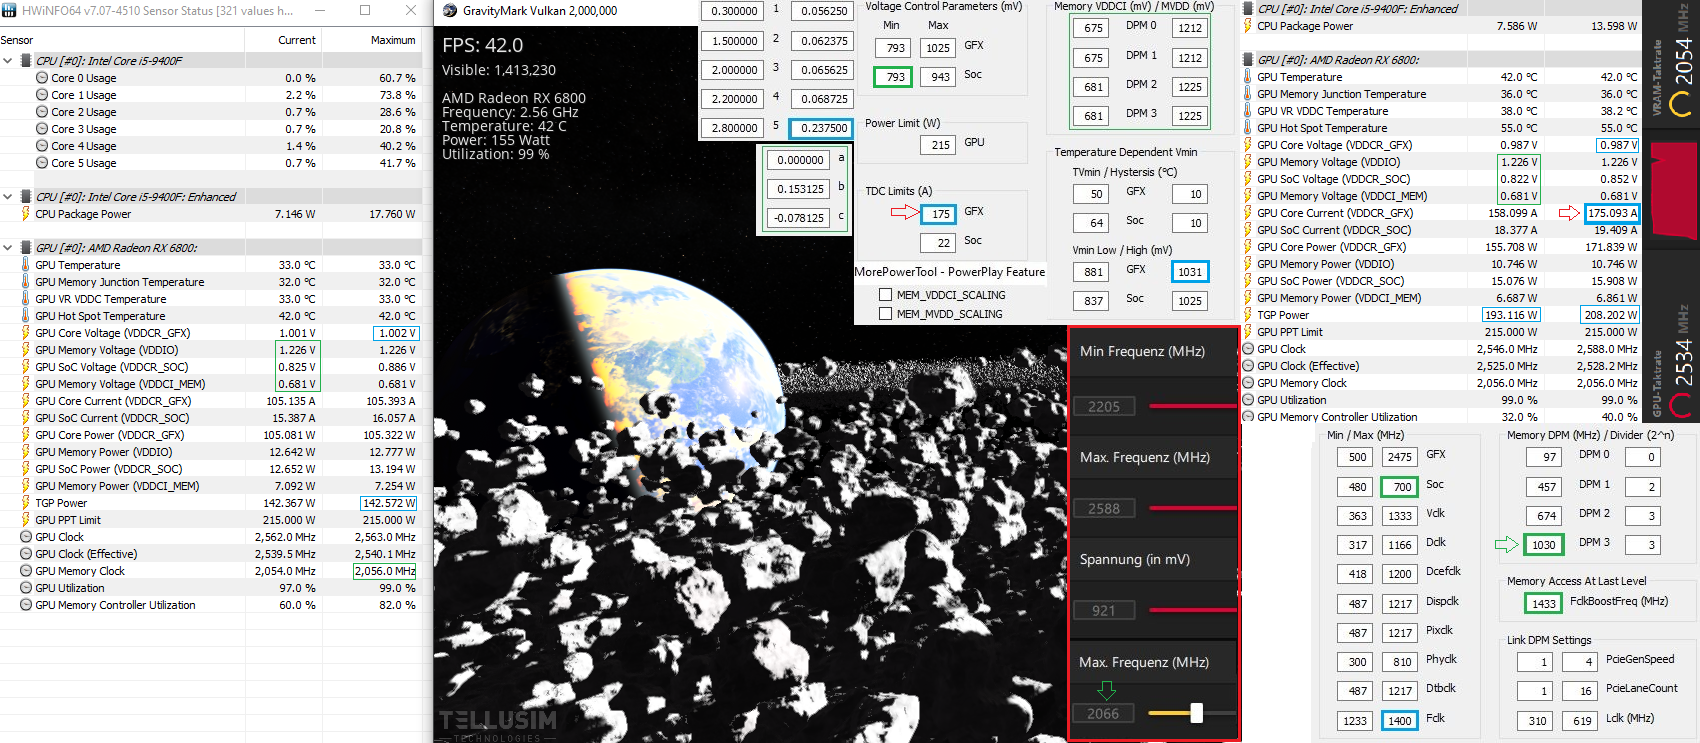
Task: Click thermometer icon of GPU Hot Spot Temperature 55.0 °C row
Action: tap(1248, 128)
